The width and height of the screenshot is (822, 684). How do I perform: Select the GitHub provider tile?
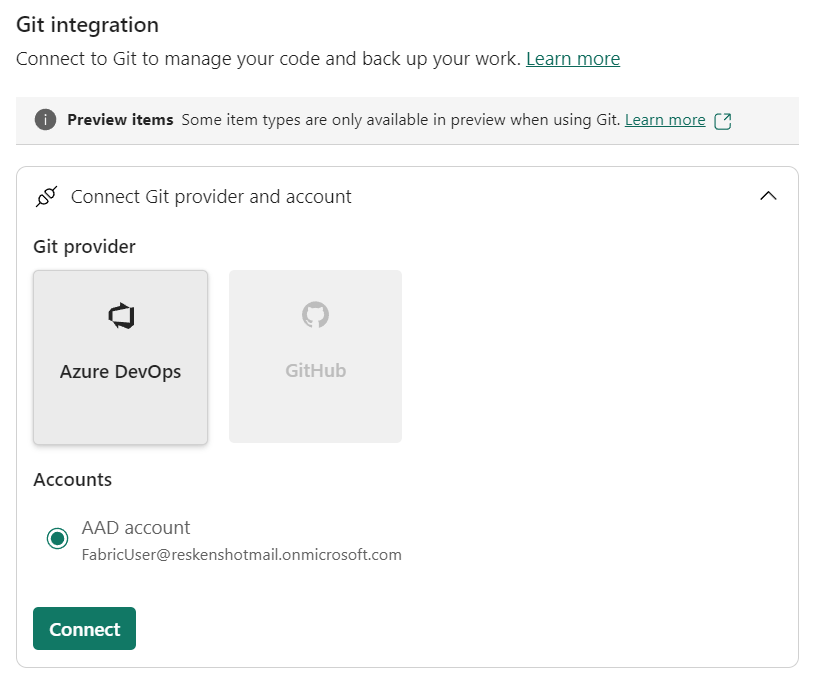click(x=315, y=357)
